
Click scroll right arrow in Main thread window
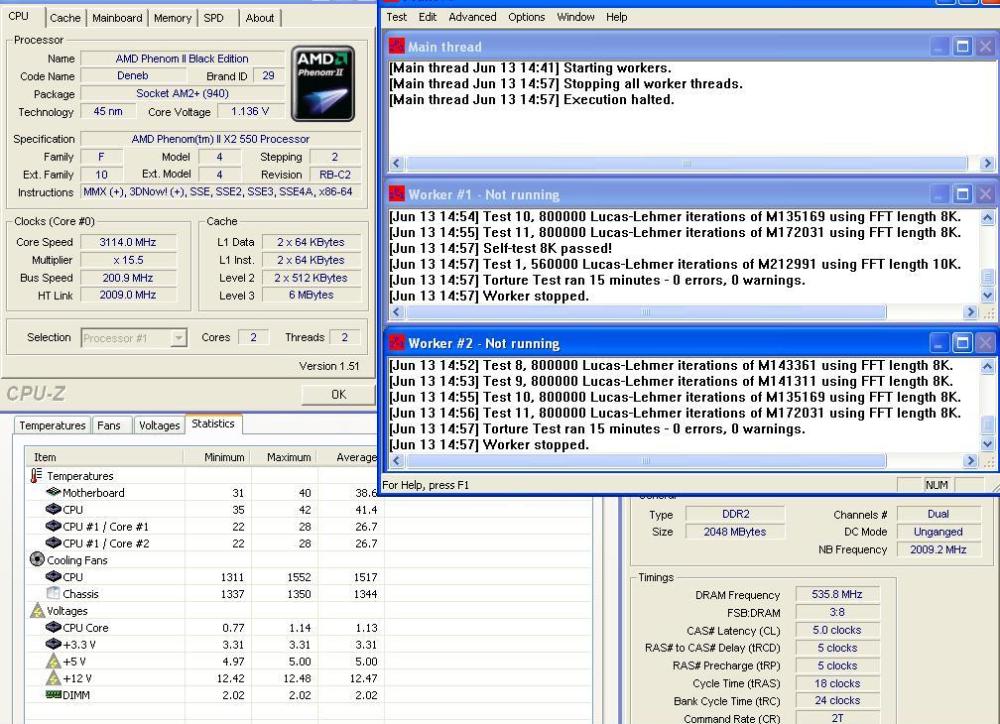click(x=987, y=163)
